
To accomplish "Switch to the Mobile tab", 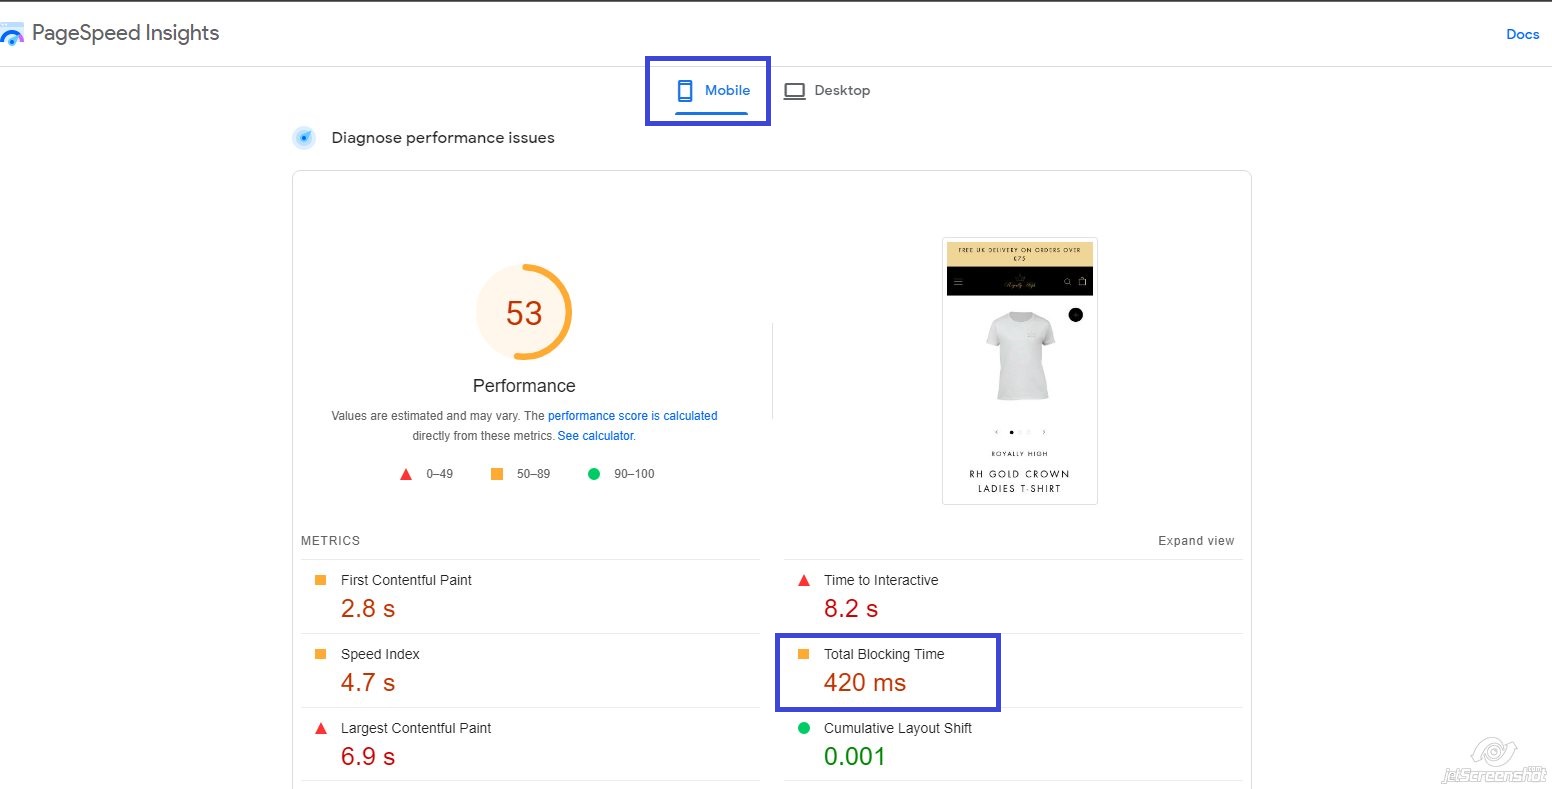I will tap(712, 91).
